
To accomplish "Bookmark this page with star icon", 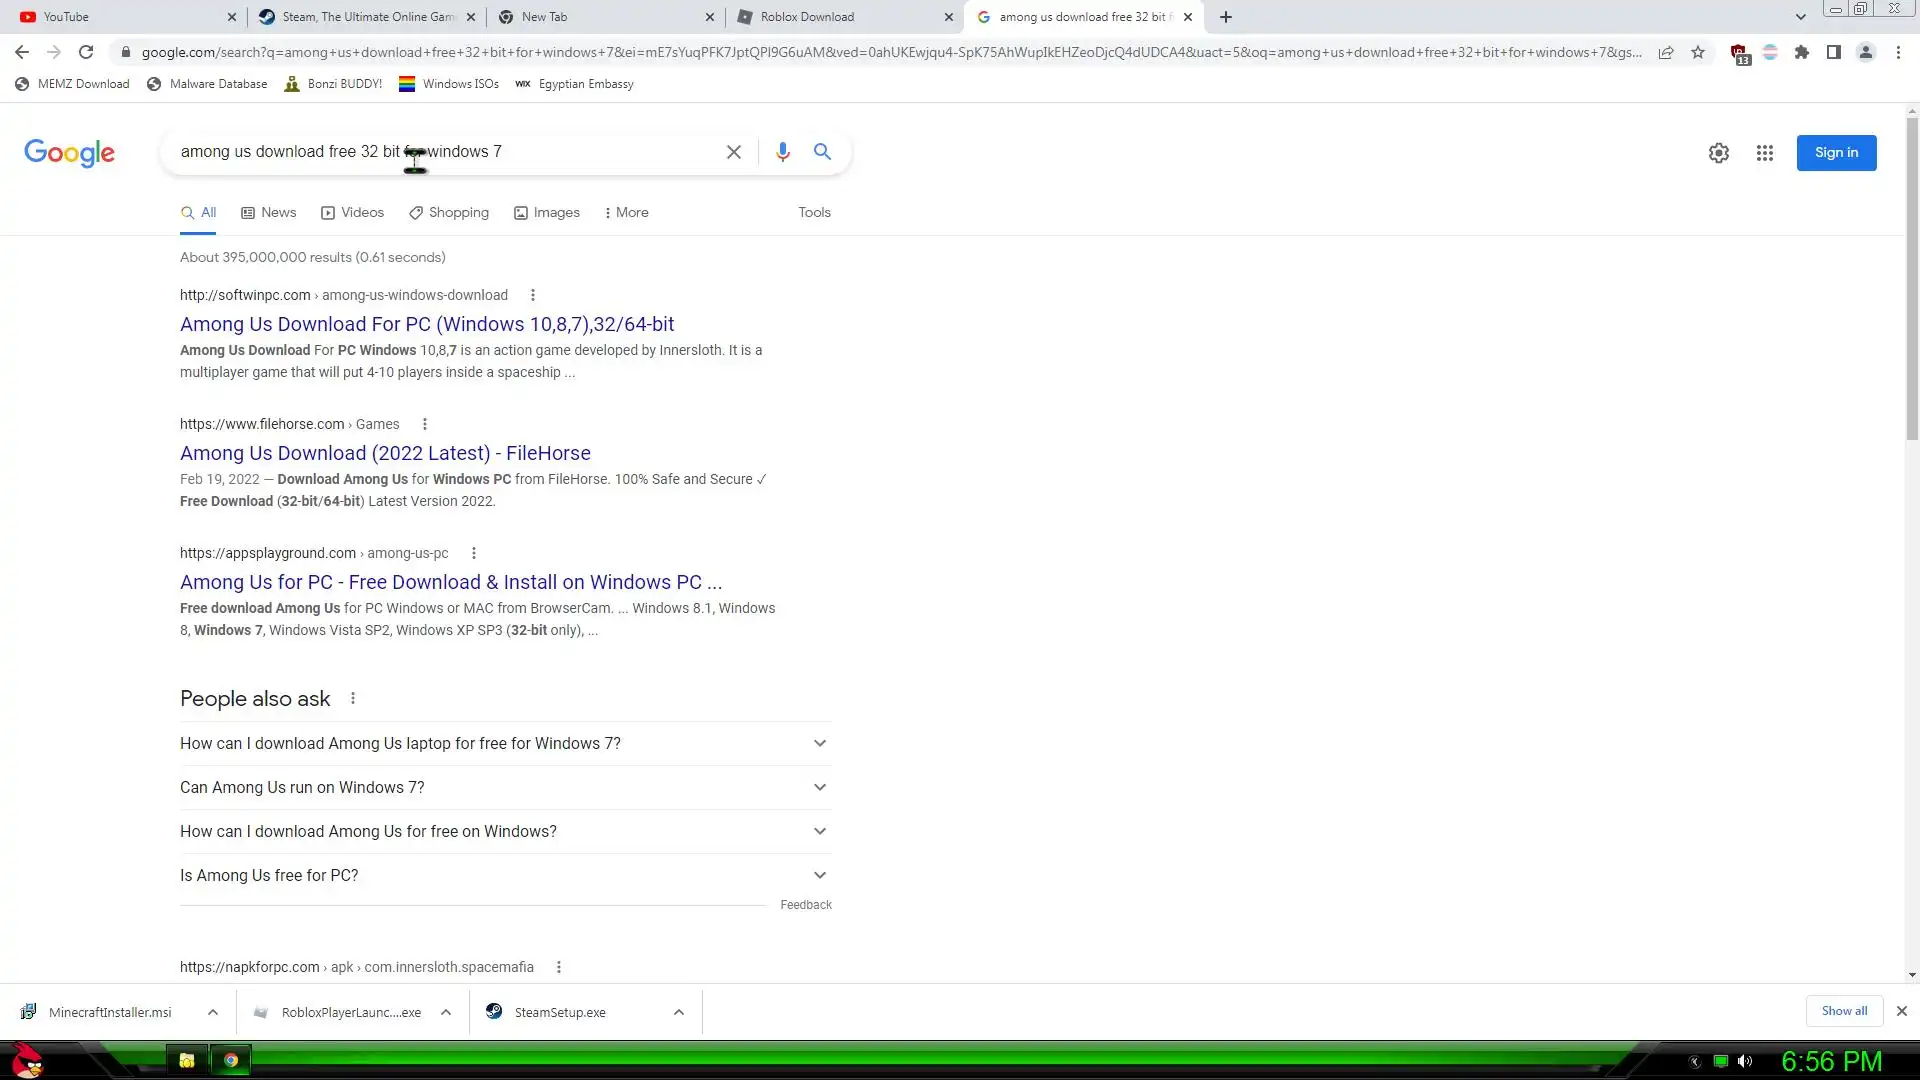I will (1698, 52).
